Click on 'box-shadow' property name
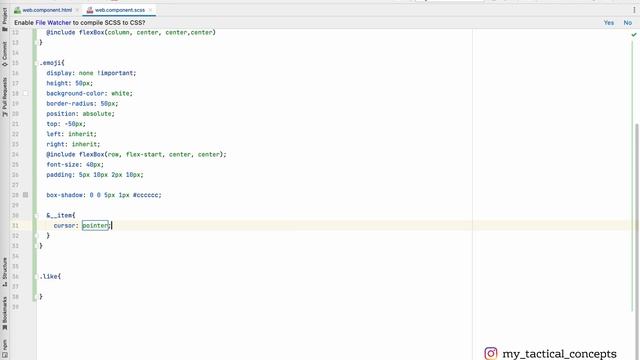 tap(64, 195)
